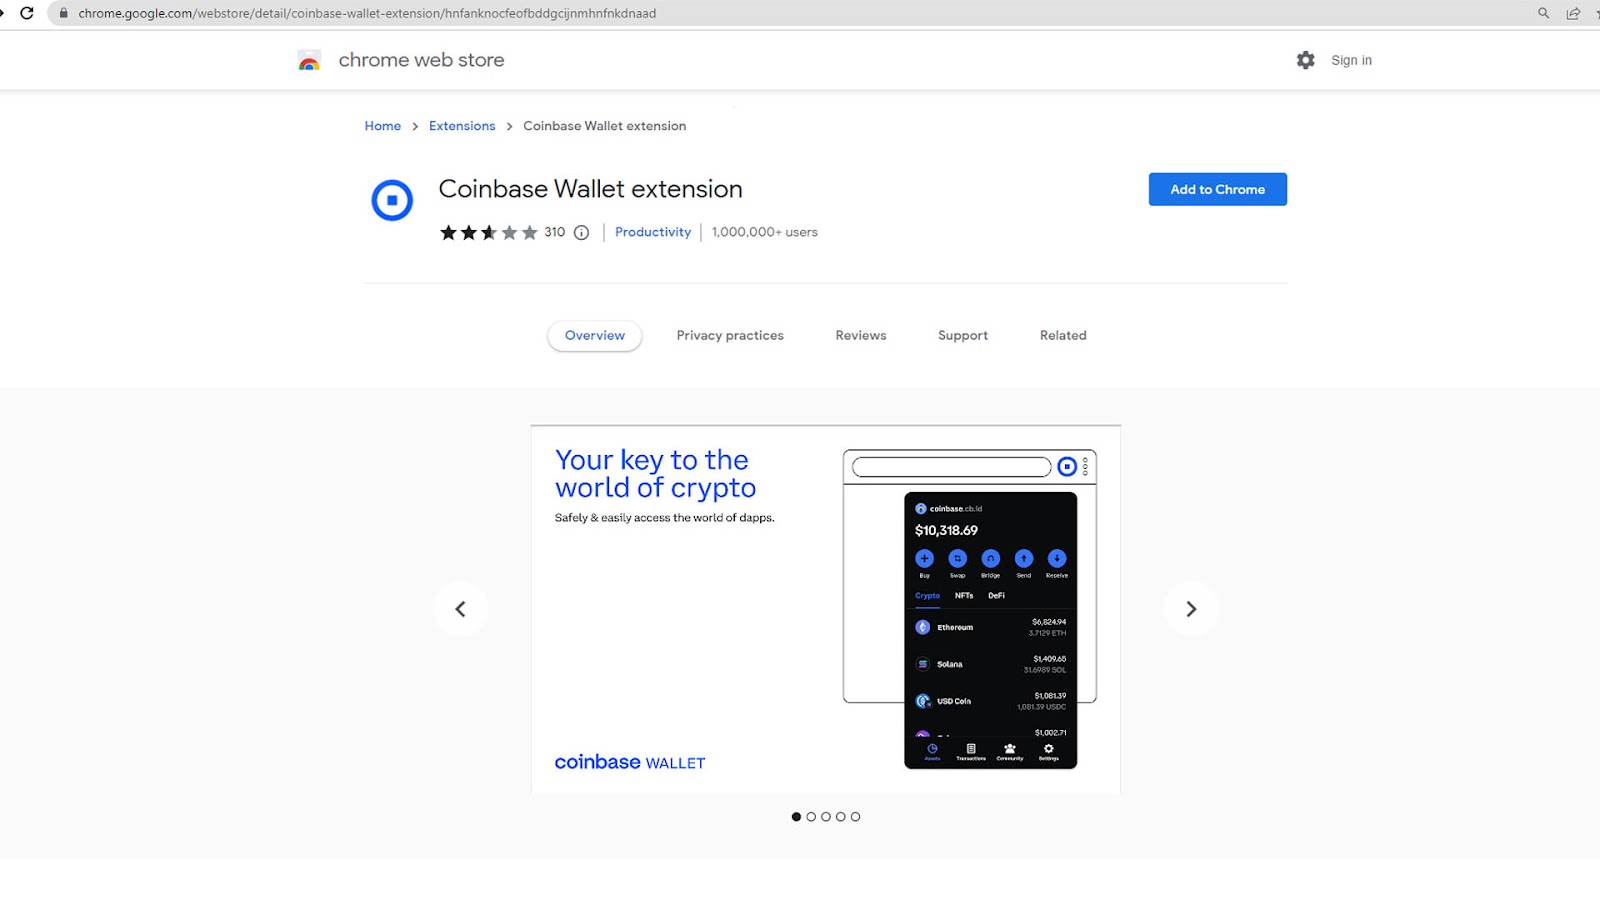Click the 310 ratings count
This screenshot has height=900, width=1600.
(x=555, y=232)
